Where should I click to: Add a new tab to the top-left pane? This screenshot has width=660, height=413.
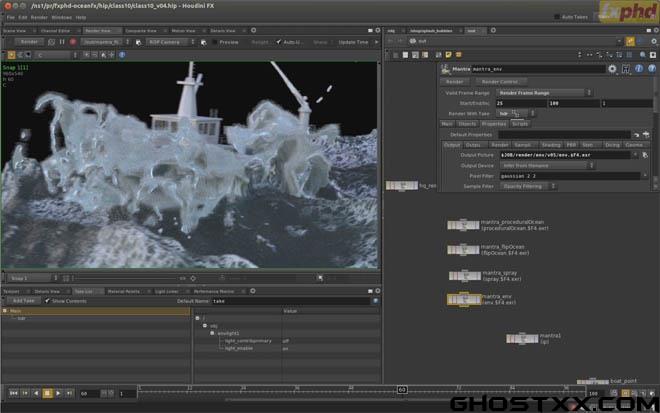(253, 30)
